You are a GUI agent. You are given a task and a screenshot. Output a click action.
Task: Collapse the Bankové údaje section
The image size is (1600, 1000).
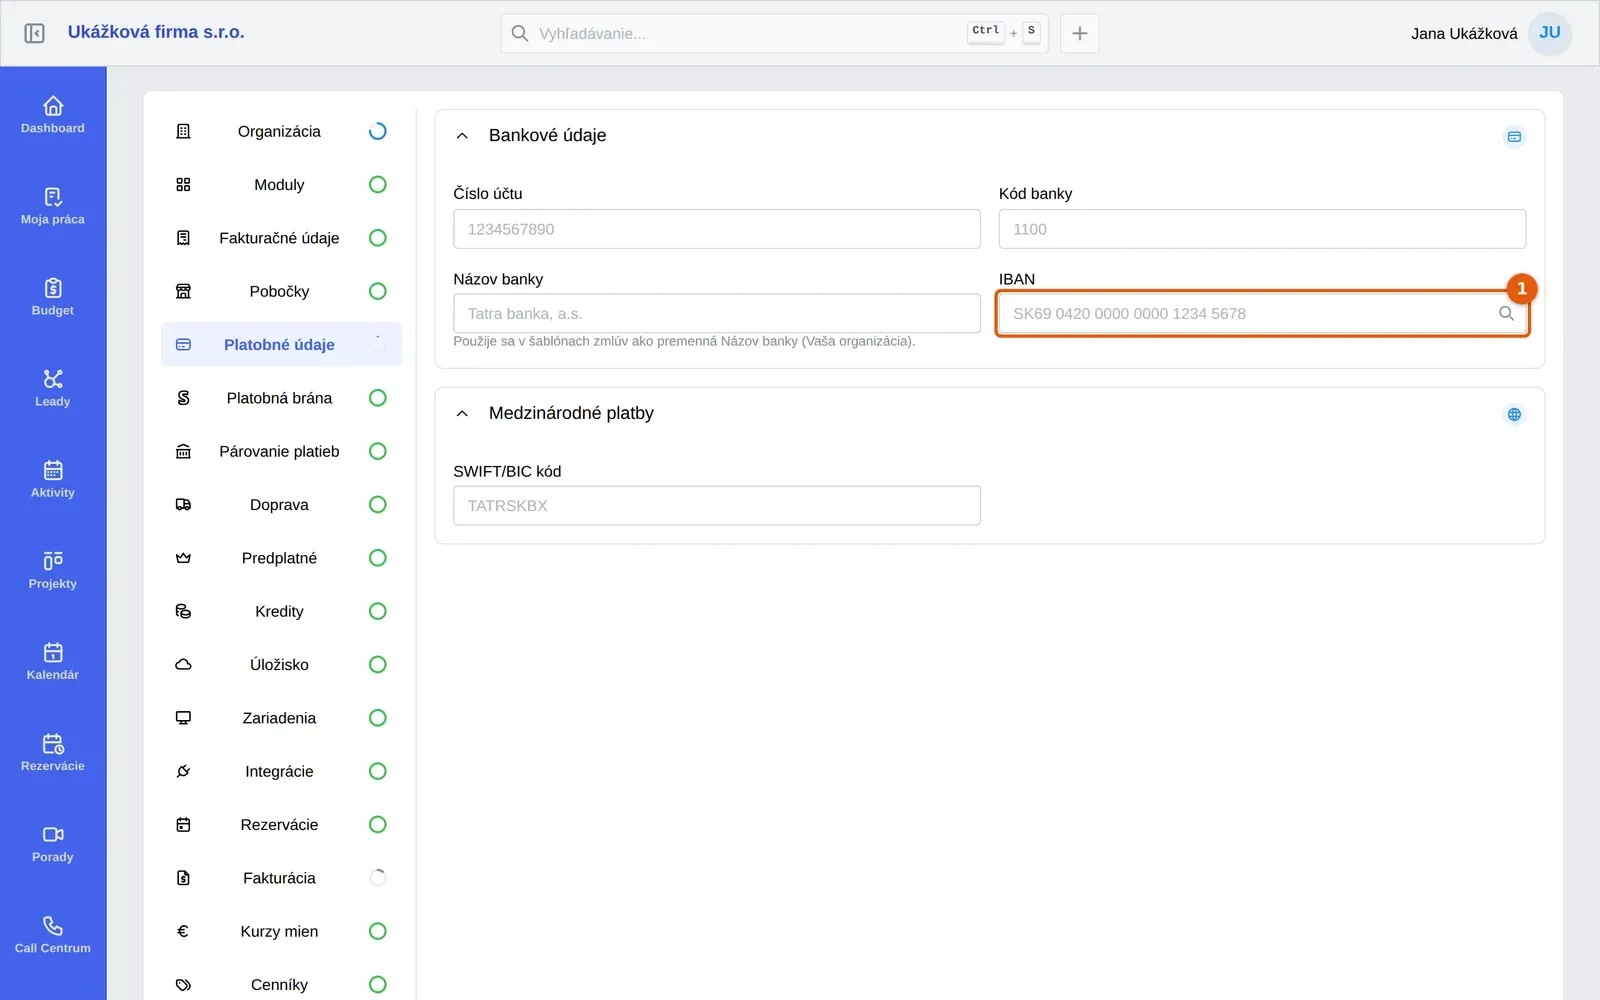coord(462,136)
